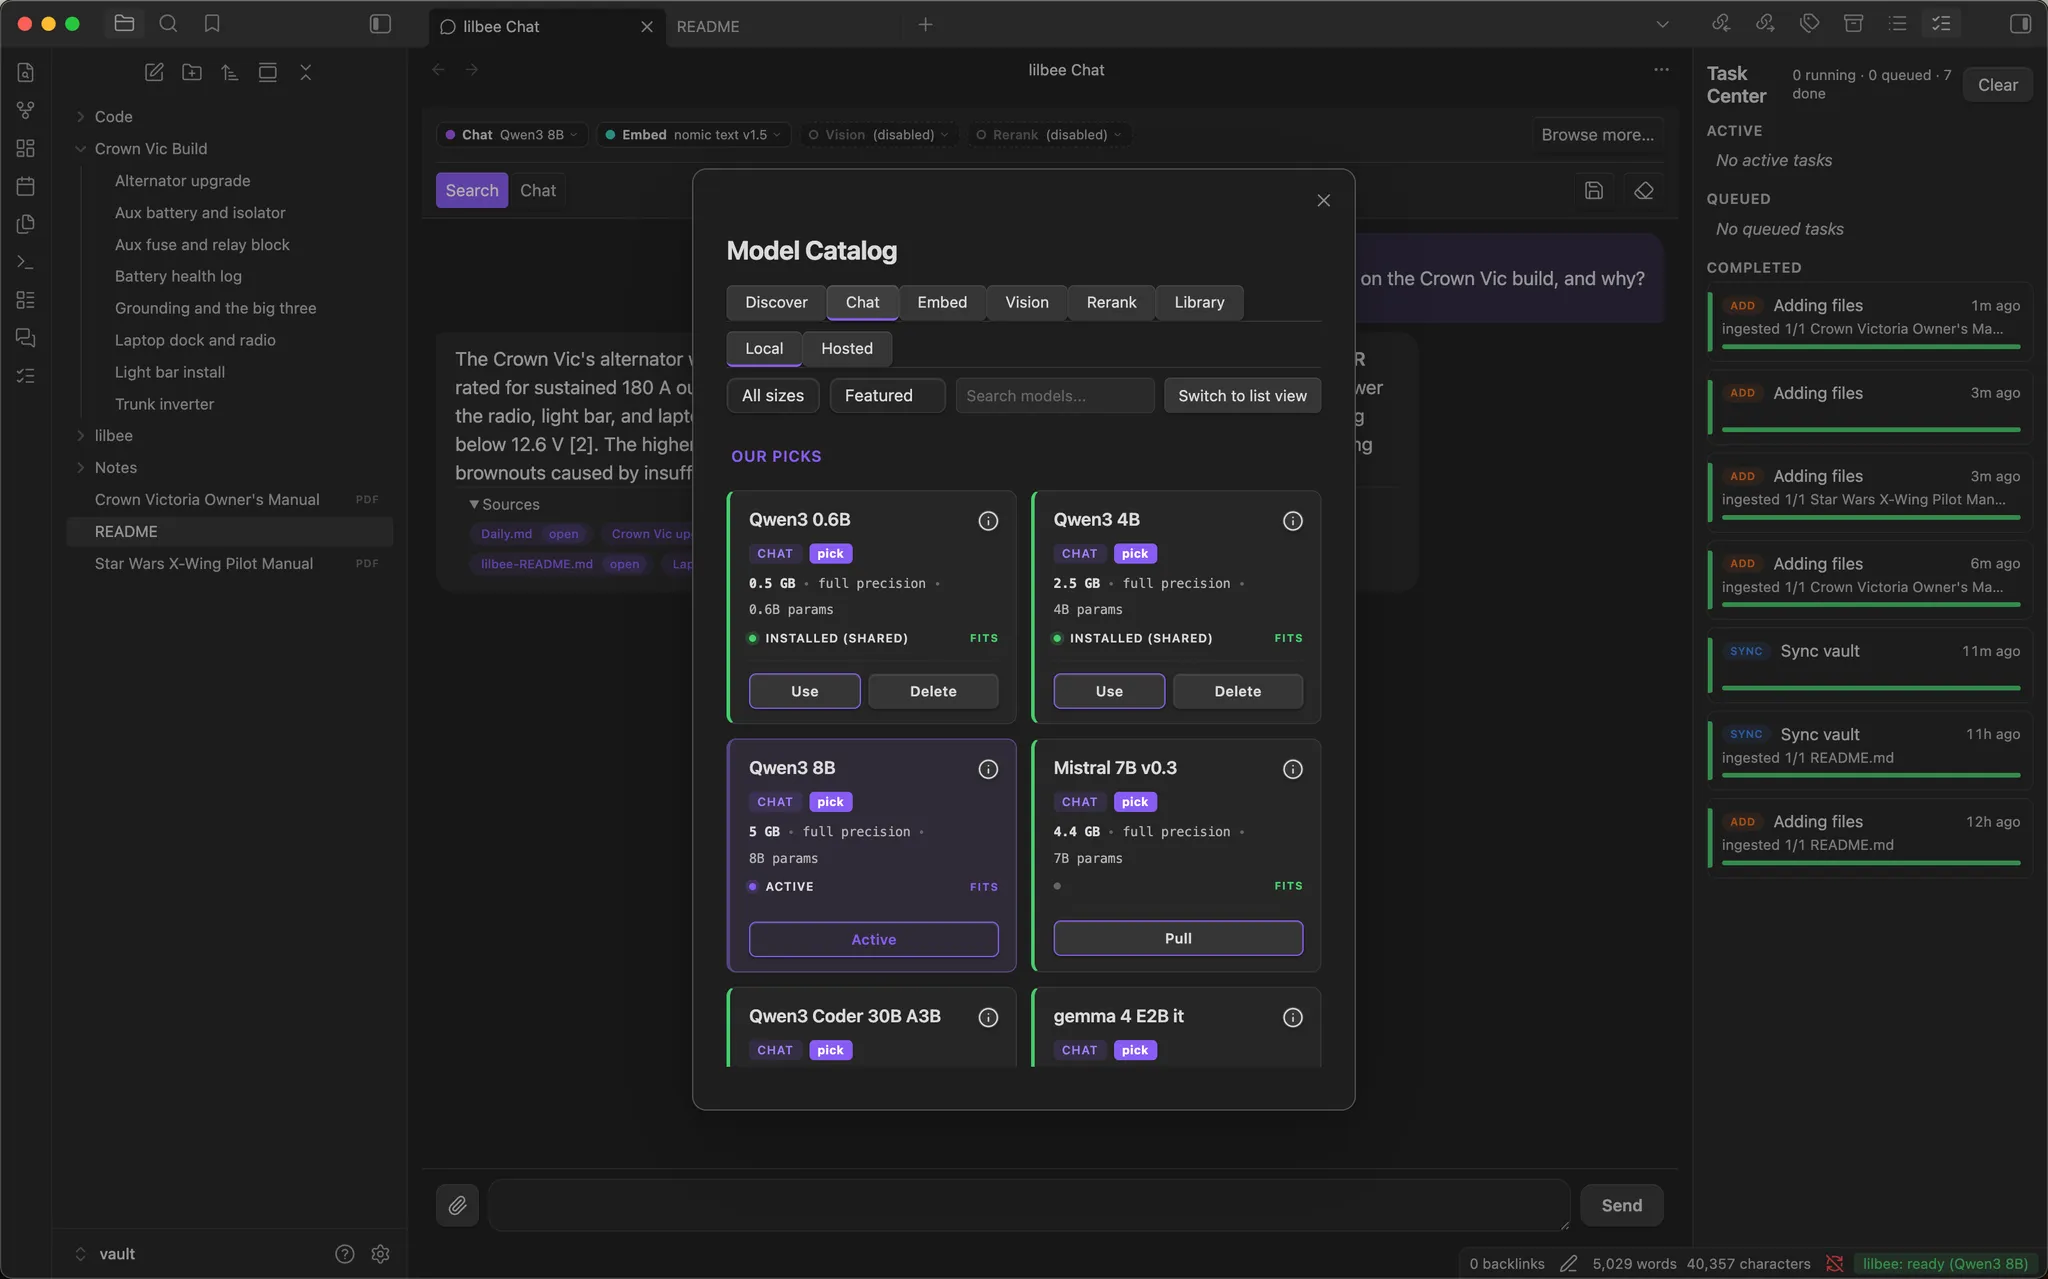Collapse the Sources disclosure triangle
The width and height of the screenshot is (2048, 1279).
(x=474, y=505)
